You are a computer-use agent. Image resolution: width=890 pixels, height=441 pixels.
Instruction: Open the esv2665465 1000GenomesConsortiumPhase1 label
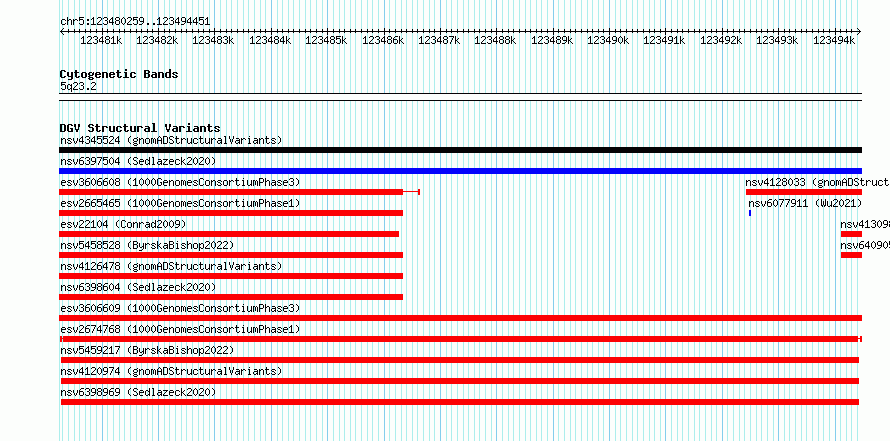click(x=180, y=203)
